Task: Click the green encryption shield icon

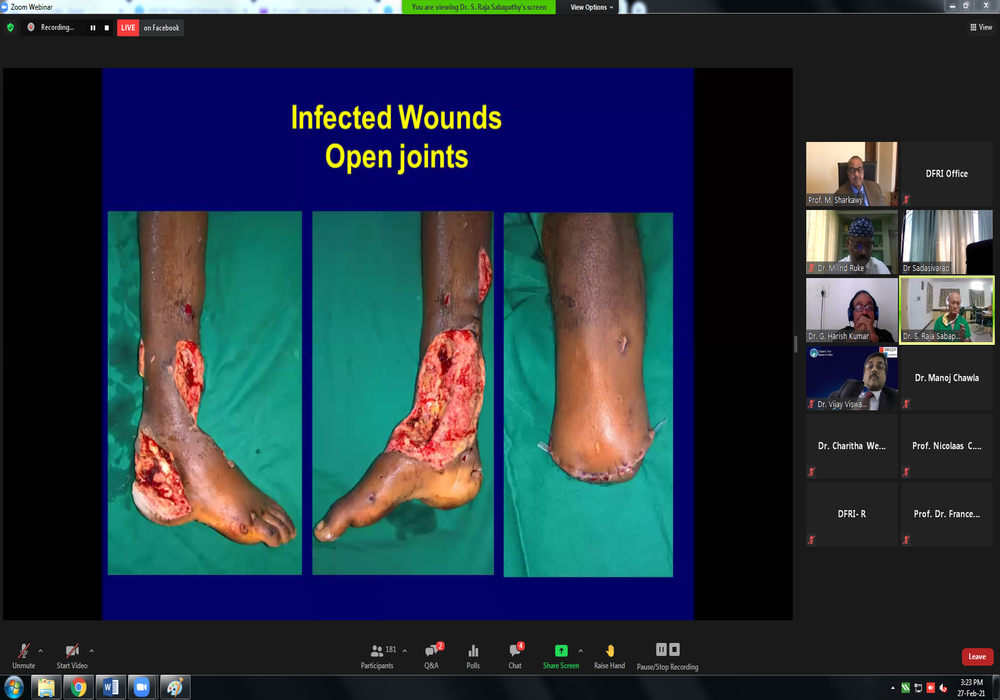Action: click(11, 28)
